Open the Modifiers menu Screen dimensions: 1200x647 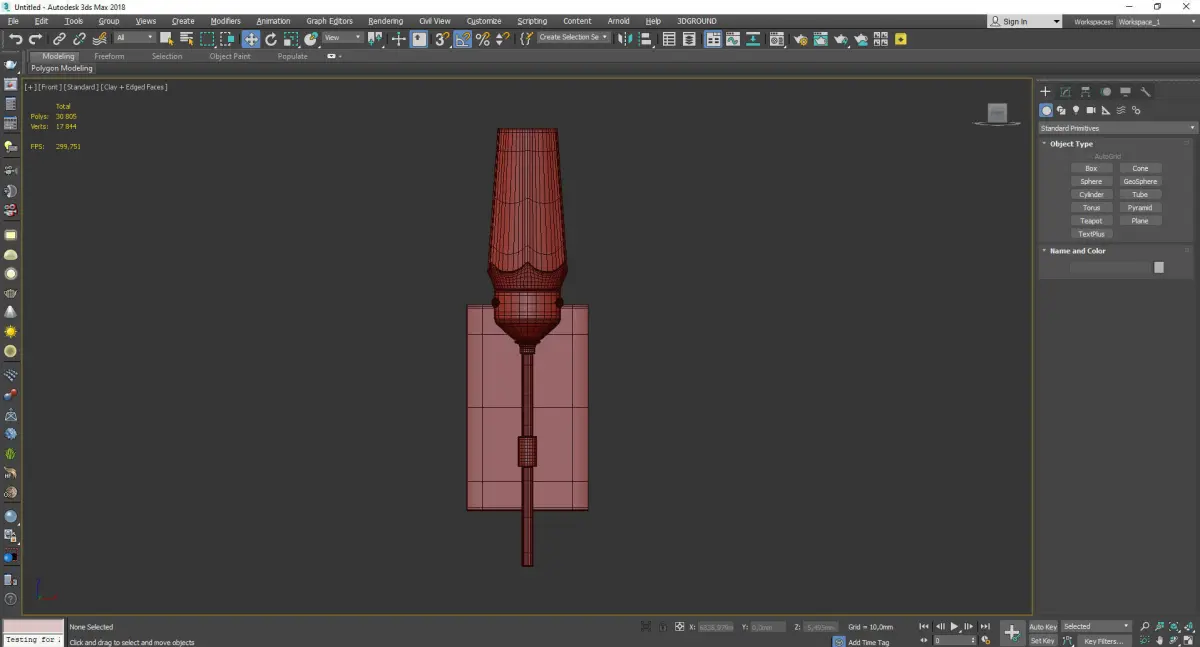226,21
